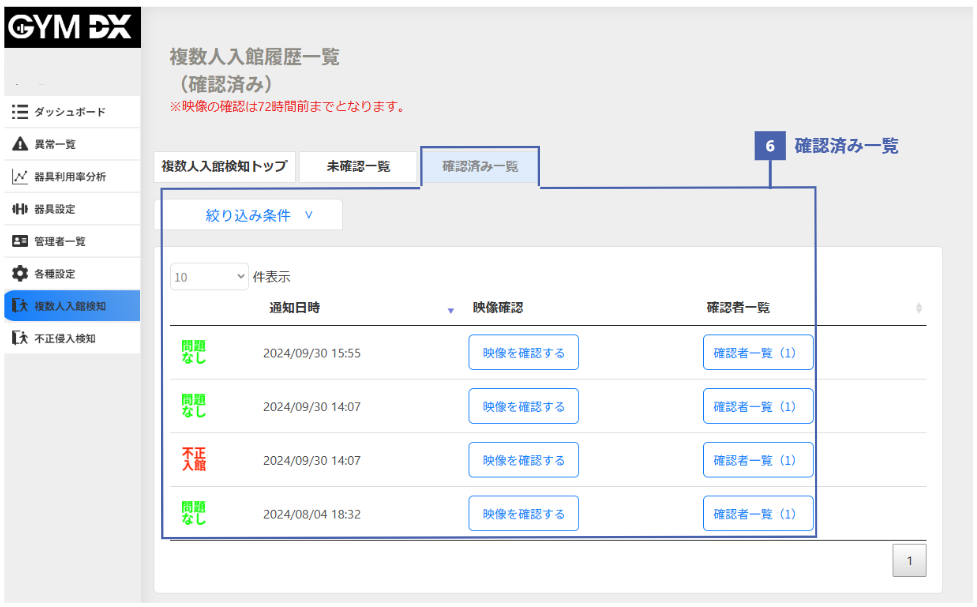
Task: Click 問題なし status in 2024/08/04 18:32 row
Action: coord(194,513)
